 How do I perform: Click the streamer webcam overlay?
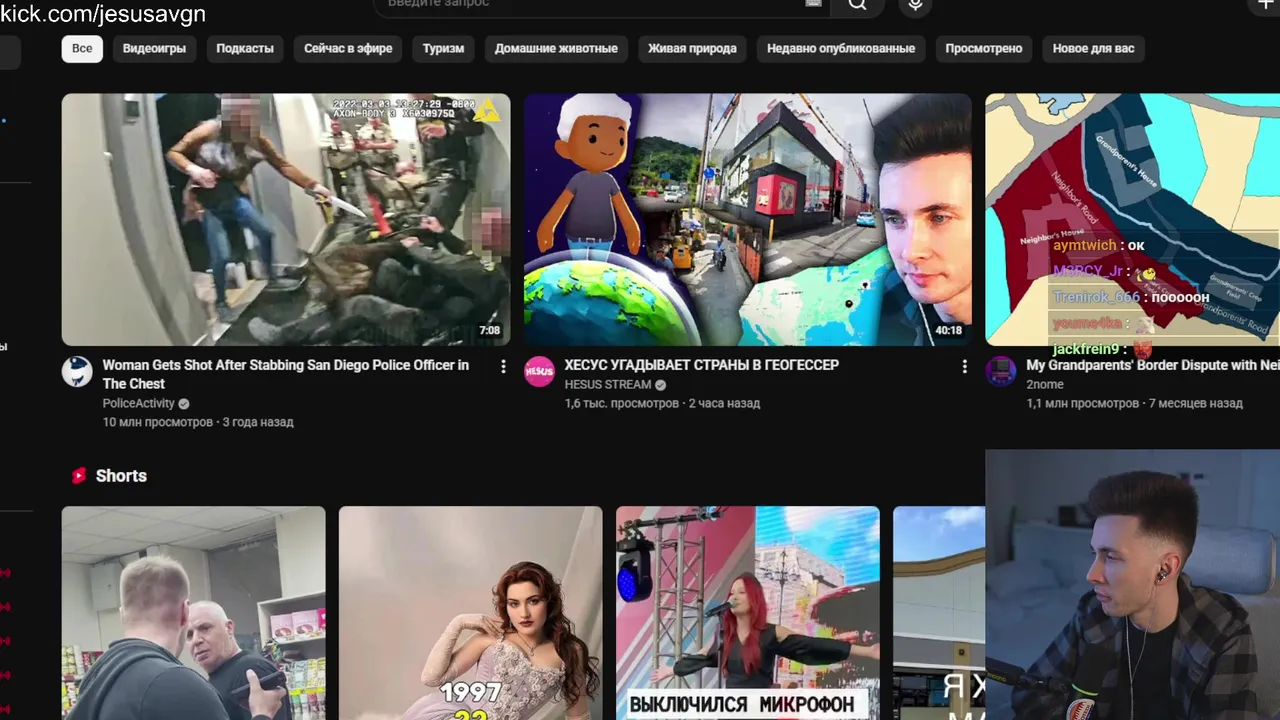coord(1132,585)
